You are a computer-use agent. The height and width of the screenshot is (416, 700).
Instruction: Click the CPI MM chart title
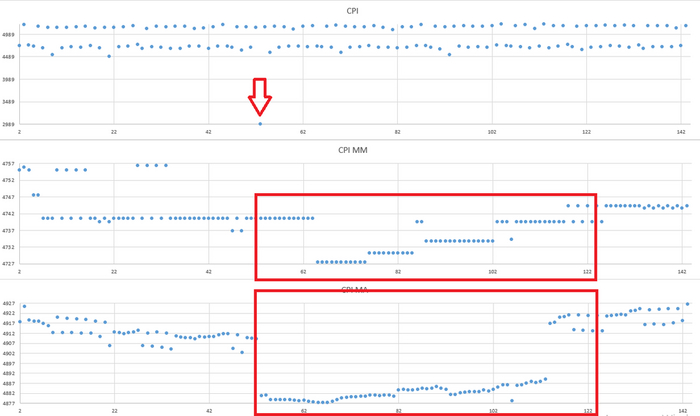coord(353,150)
